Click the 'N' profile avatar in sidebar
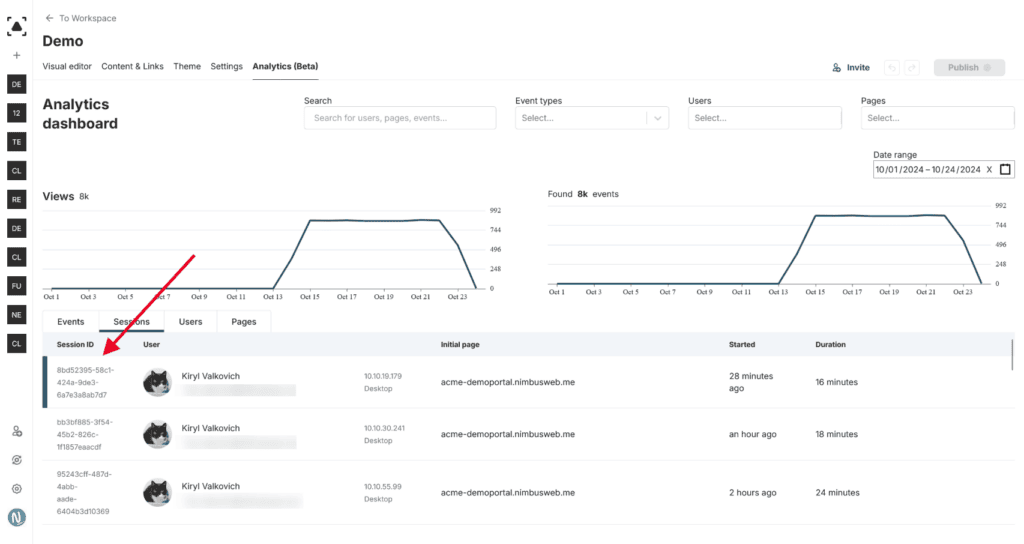1024x544 pixels. [17, 517]
